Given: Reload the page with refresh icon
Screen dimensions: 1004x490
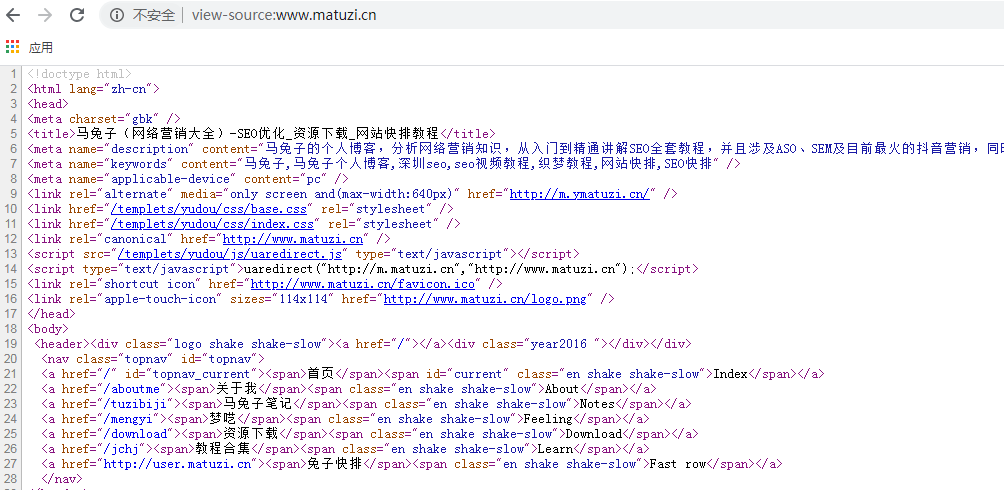Looking at the screenshot, I should pos(77,15).
